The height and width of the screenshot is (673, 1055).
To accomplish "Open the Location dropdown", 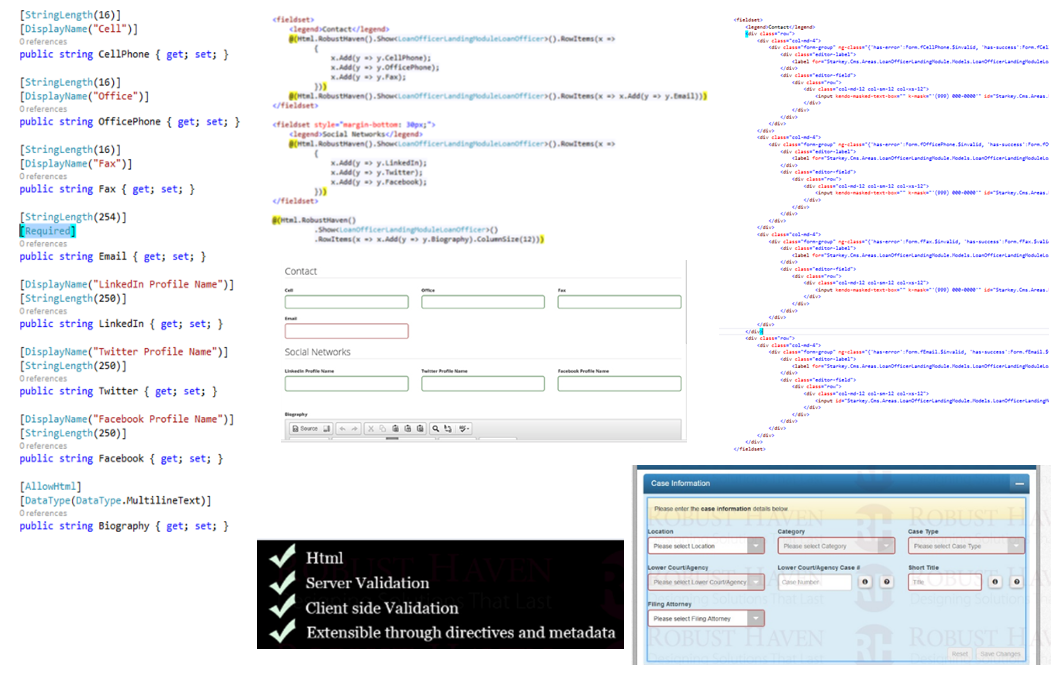I will (705, 546).
